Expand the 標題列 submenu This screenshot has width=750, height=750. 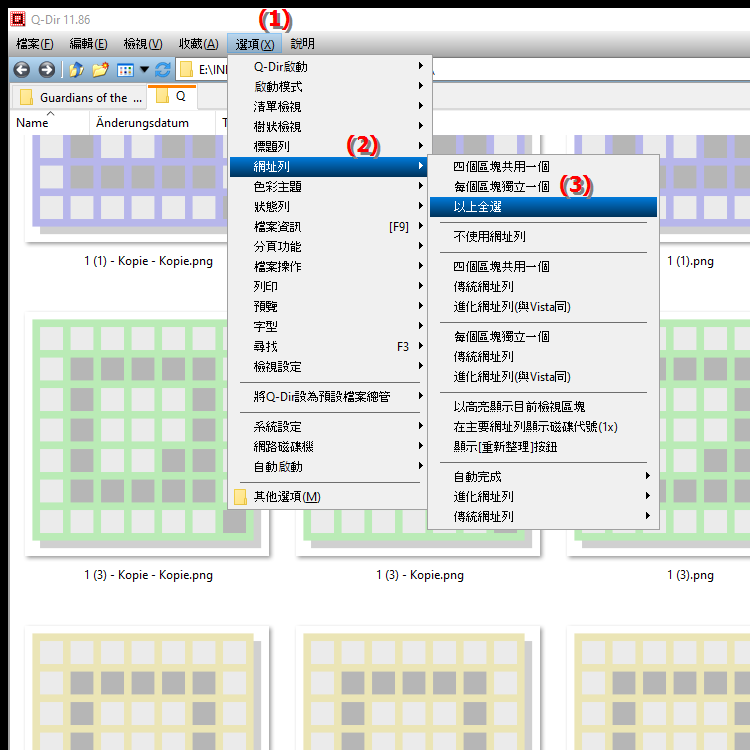pyautogui.click(x=330, y=146)
